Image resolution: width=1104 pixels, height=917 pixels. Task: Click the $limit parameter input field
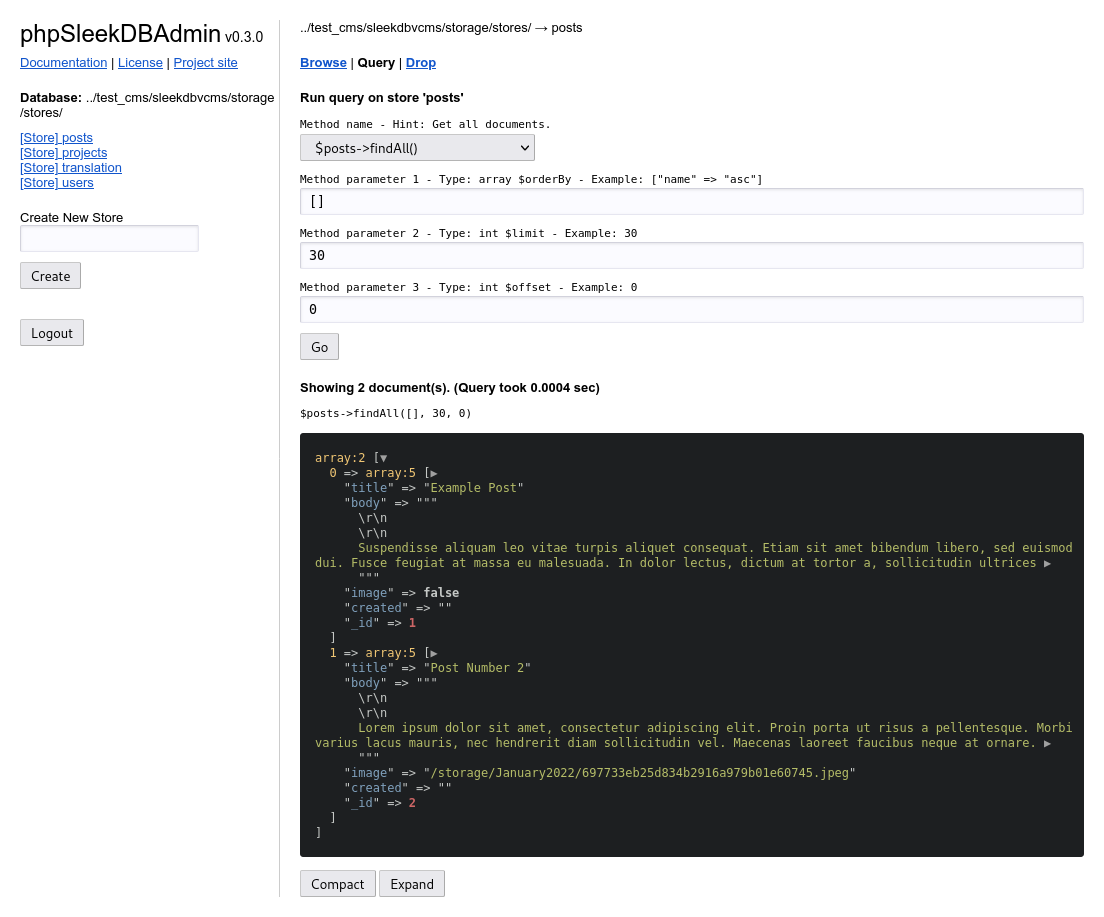click(691, 256)
